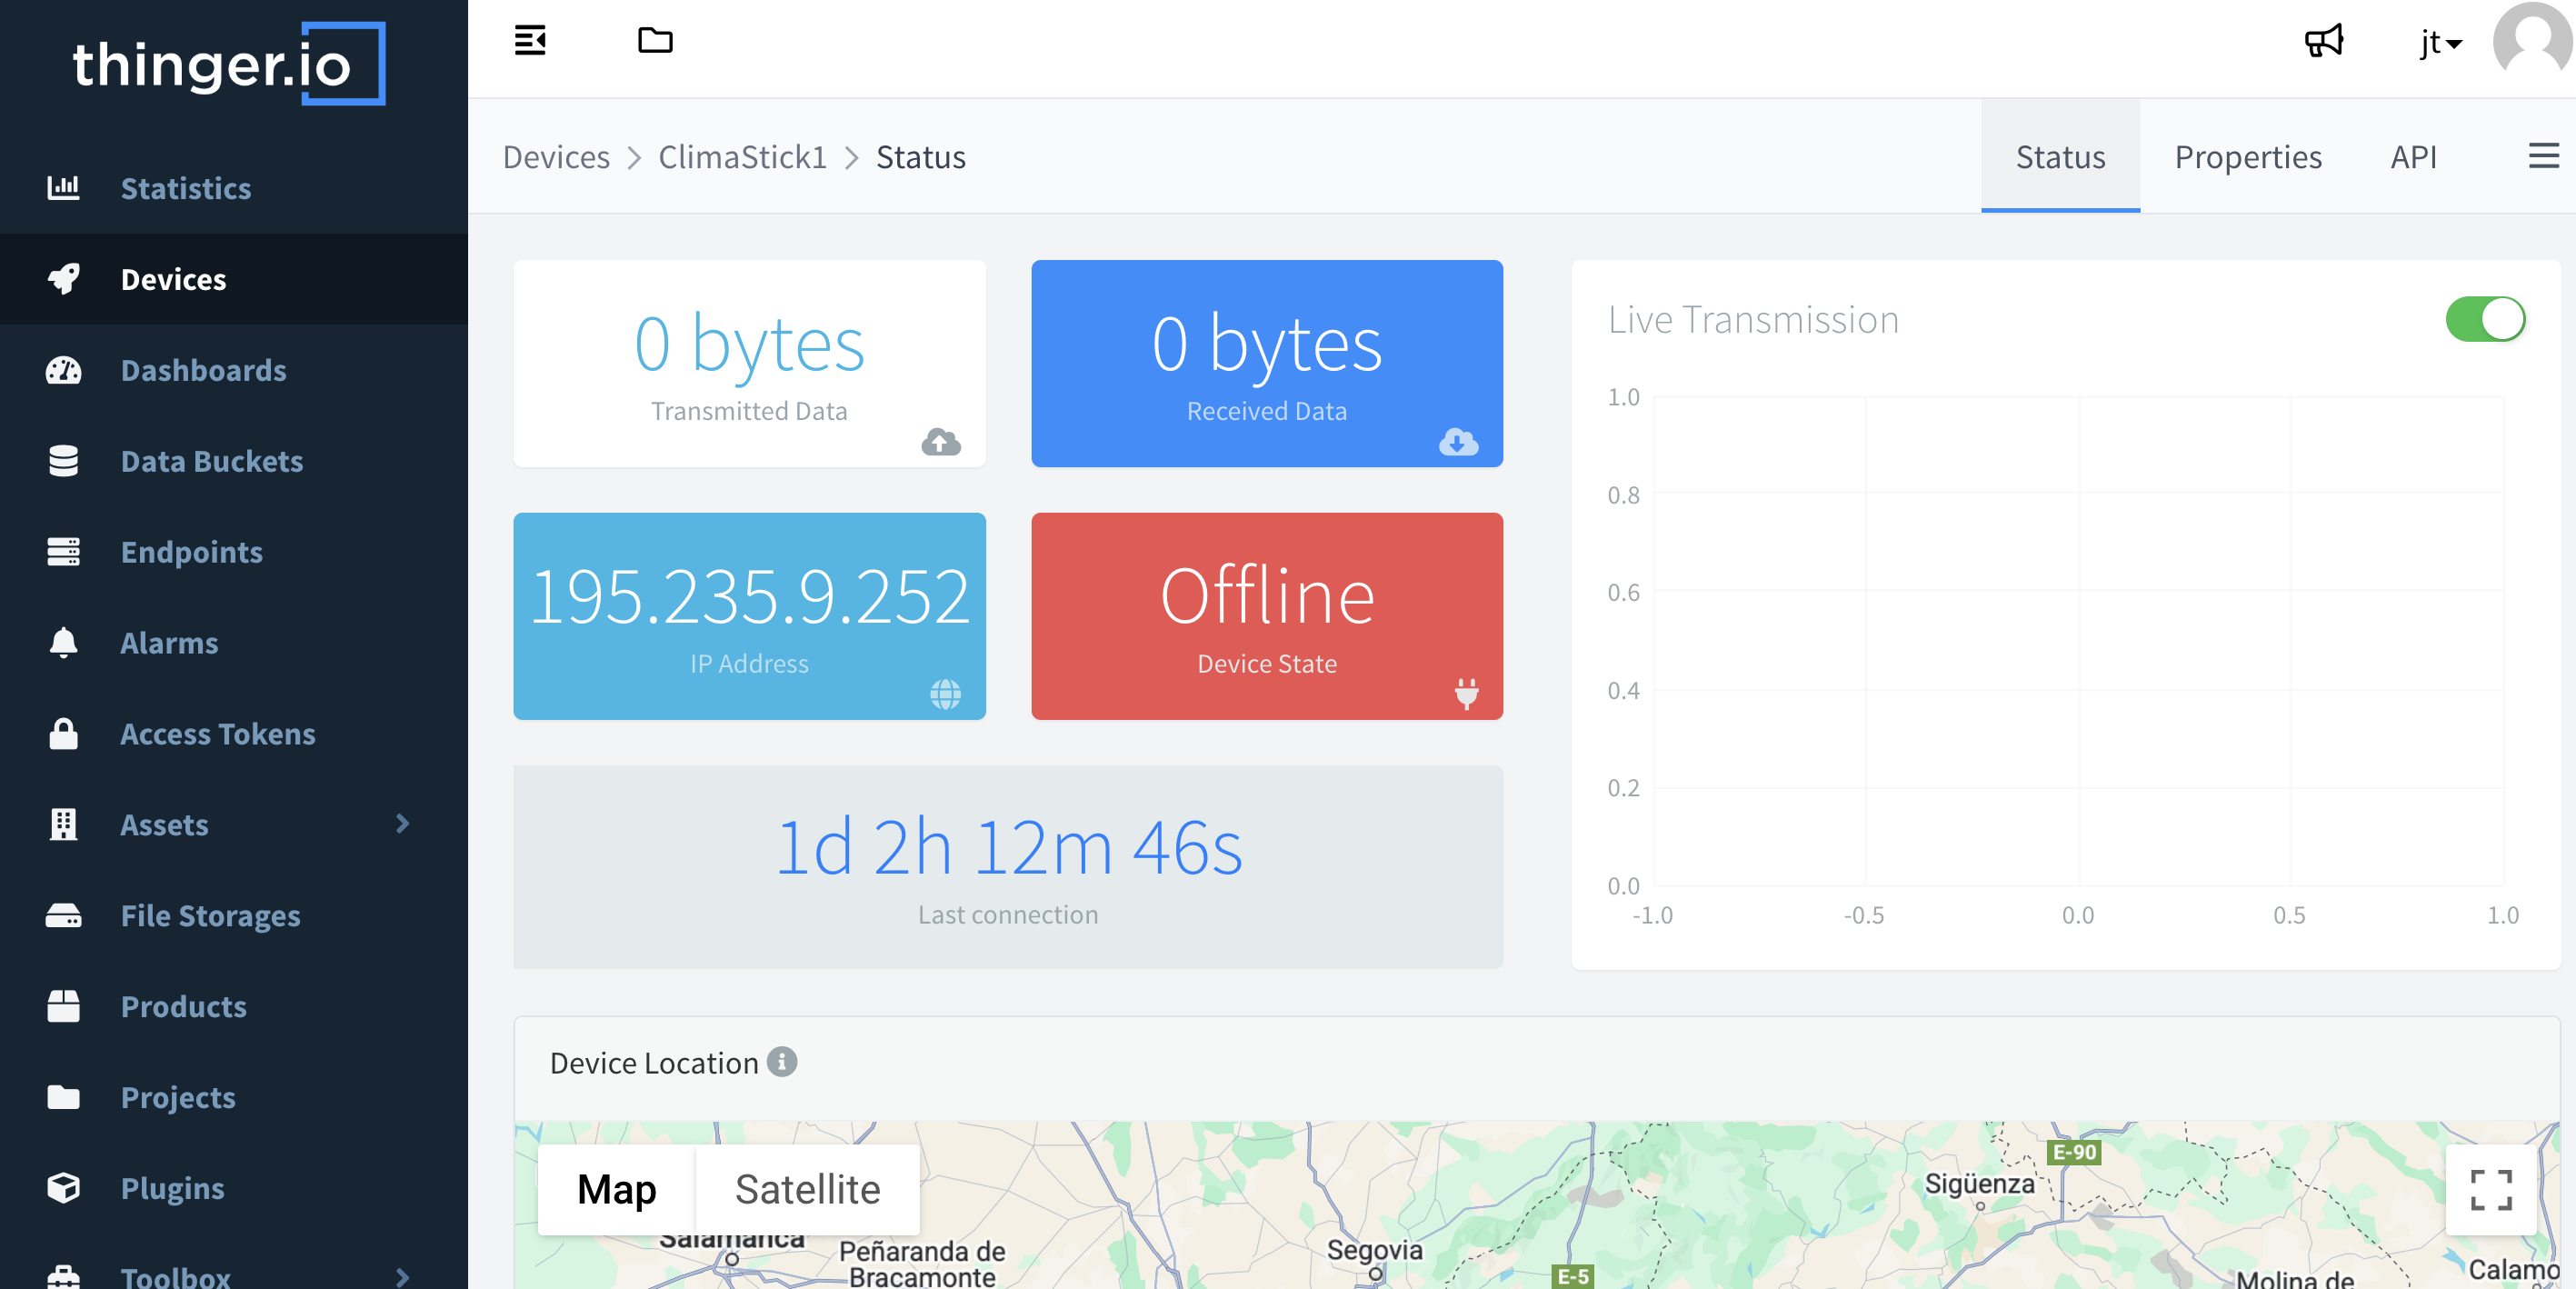Screen dimensions: 2576x1289
Task: Click the folder icon in top bar
Action: pos(655,41)
